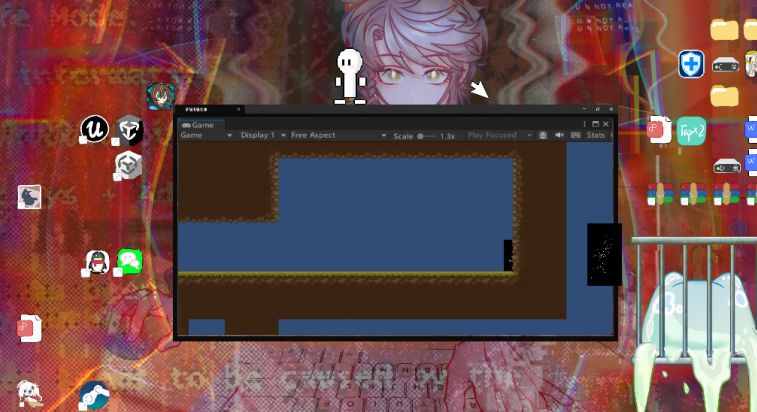Open the D drive icon above archives
This screenshot has width=757, height=412.
[727, 166]
